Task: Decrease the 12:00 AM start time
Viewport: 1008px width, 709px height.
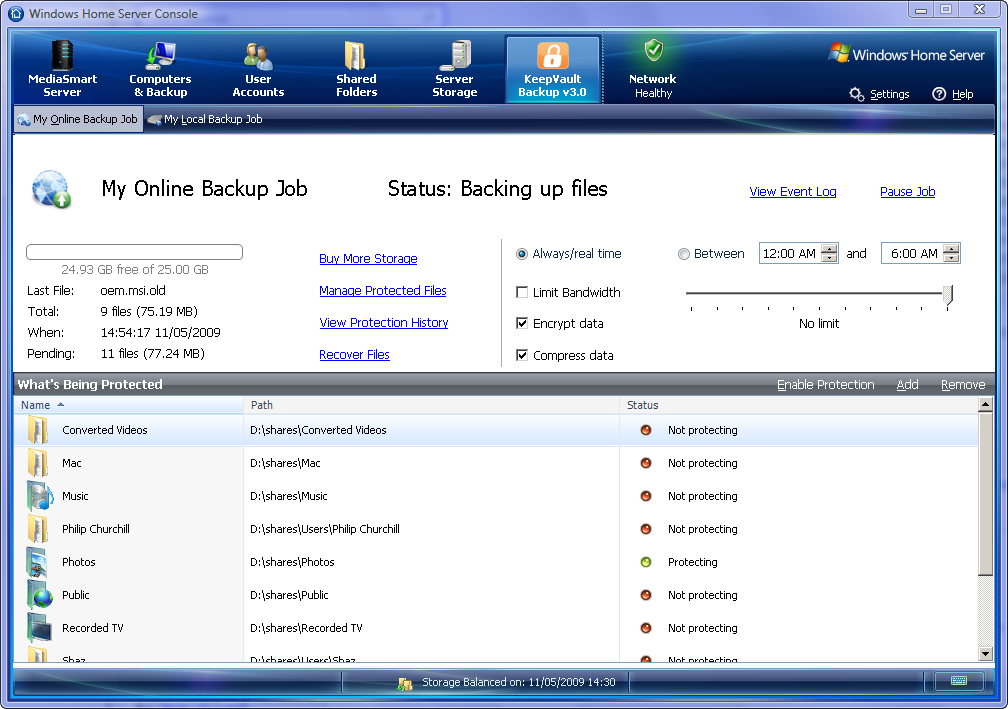Action: point(829,258)
